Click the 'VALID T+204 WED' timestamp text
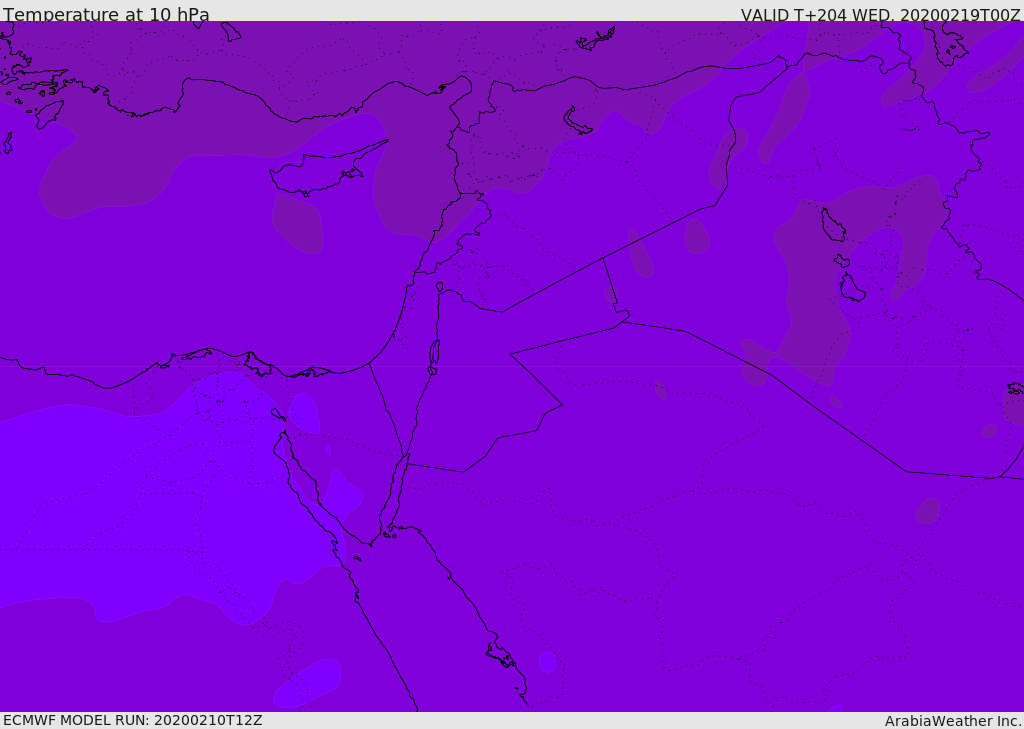 [x=880, y=15]
